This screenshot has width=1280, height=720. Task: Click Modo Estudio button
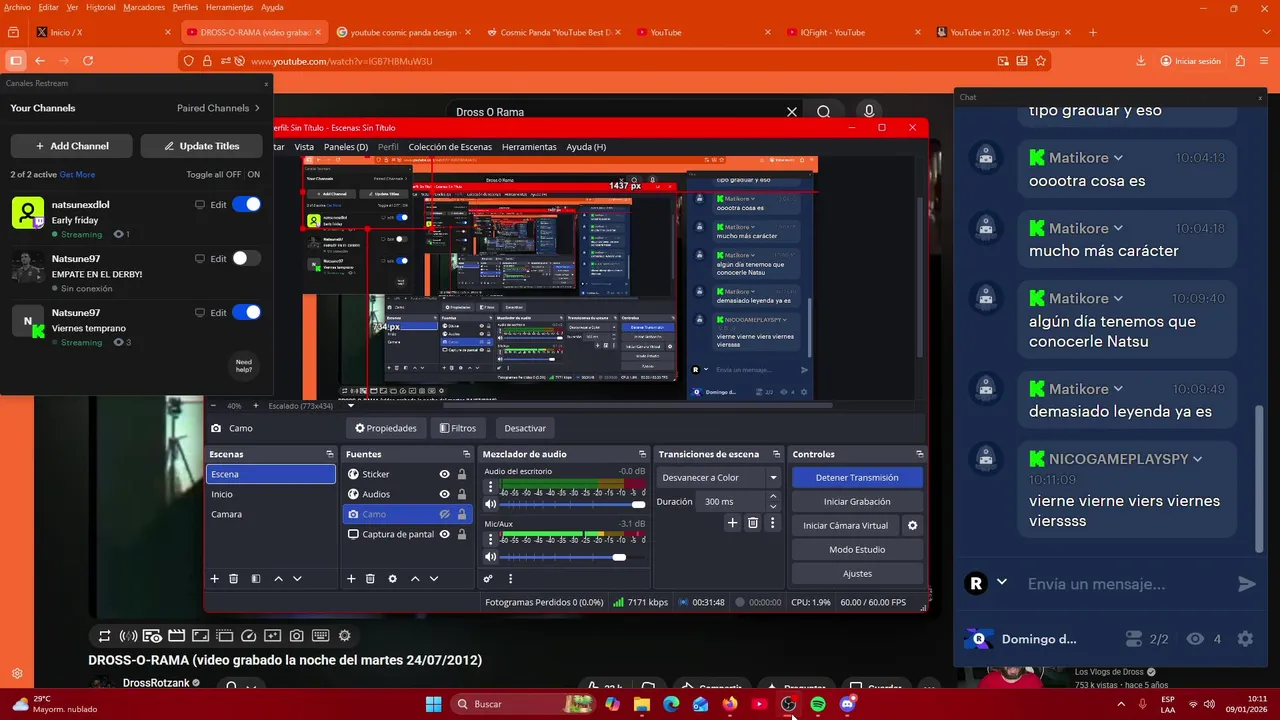(857, 550)
